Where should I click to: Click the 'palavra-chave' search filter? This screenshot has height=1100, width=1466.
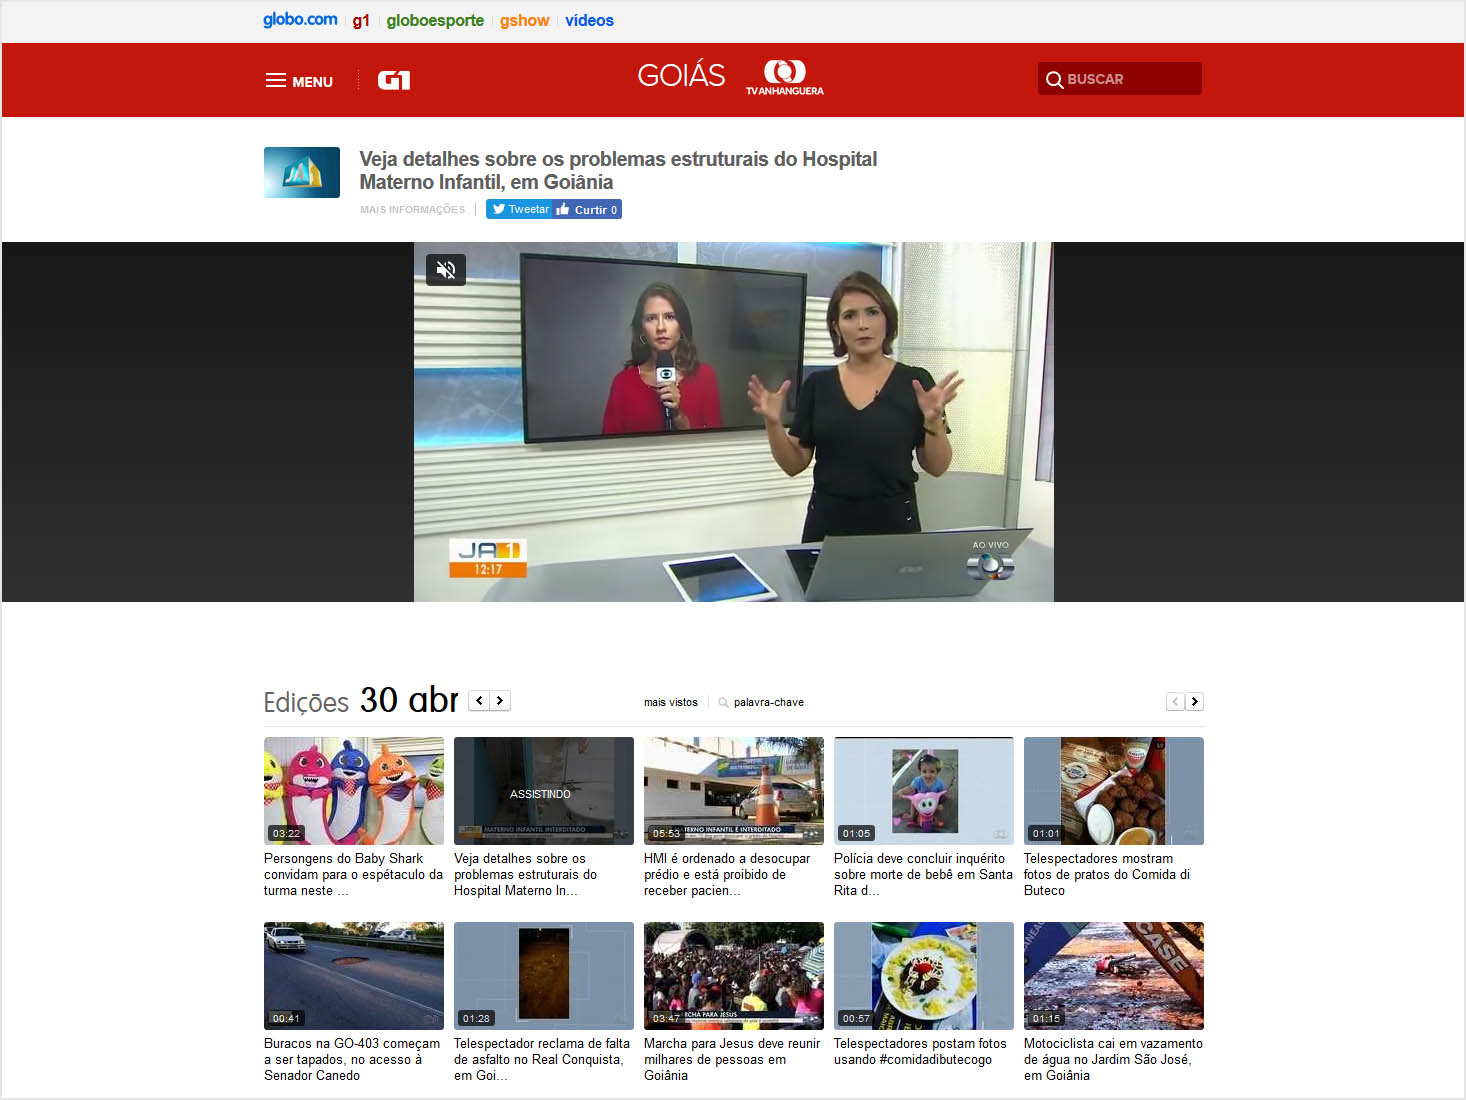pyautogui.click(x=768, y=702)
